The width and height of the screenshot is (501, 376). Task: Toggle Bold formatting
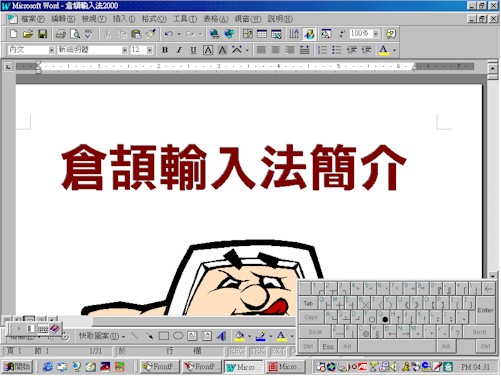point(165,50)
